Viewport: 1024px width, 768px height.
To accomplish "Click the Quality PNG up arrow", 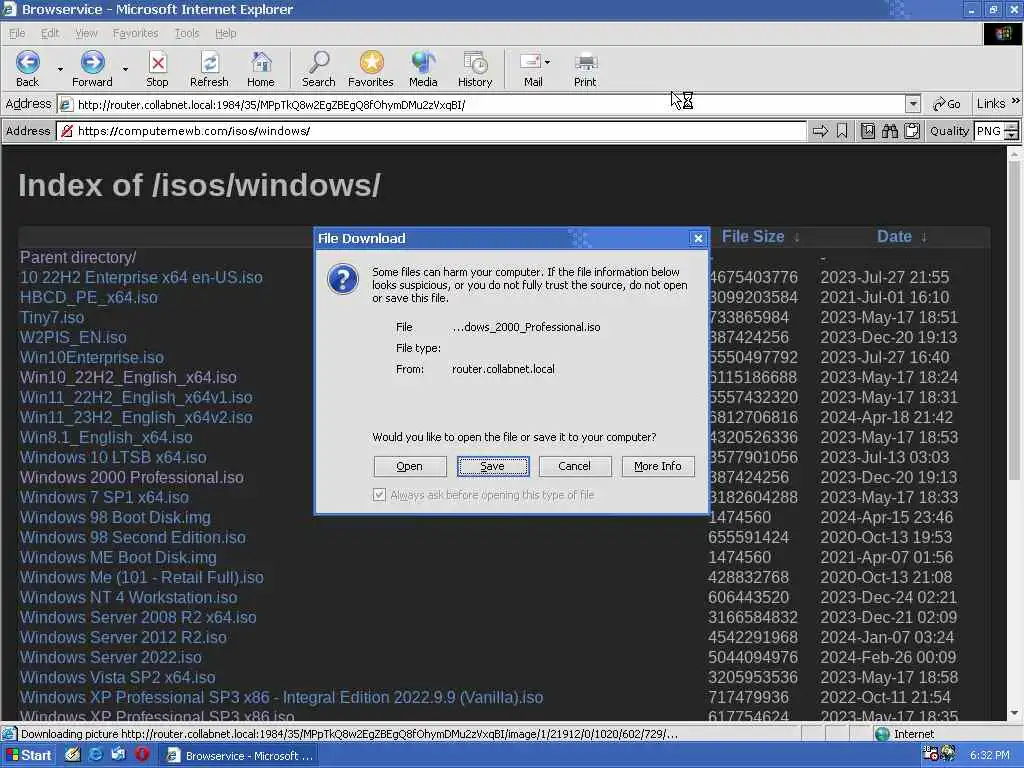I will (1012, 127).
